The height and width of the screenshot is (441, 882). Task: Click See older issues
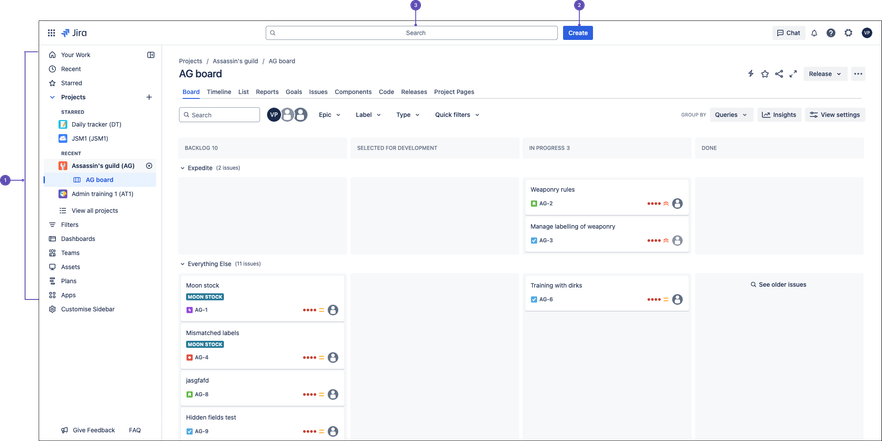pos(778,285)
